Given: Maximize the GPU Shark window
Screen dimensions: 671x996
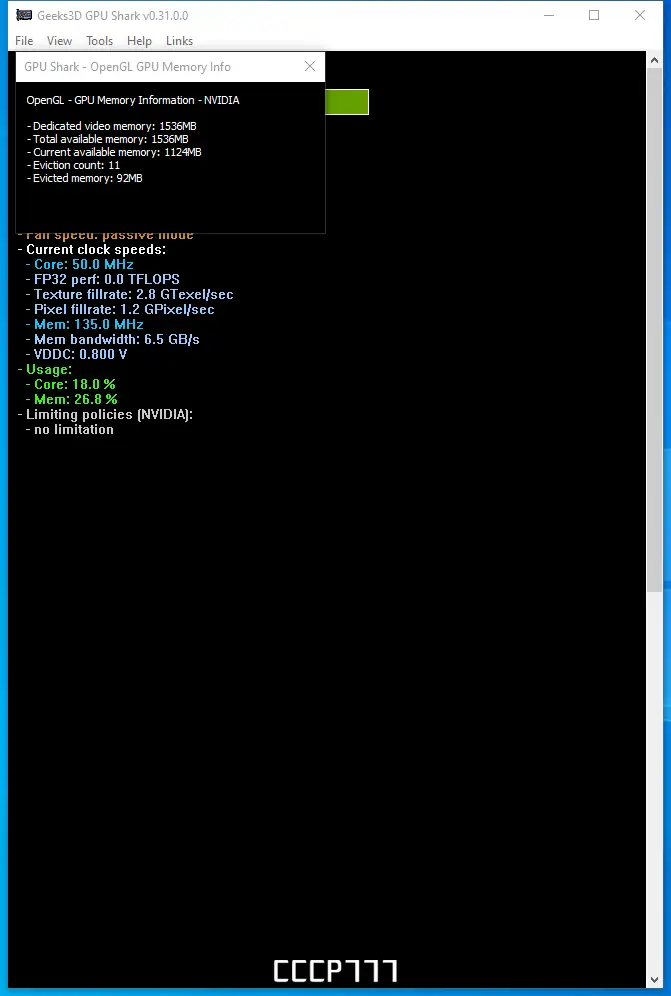Looking at the screenshot, I should (594, 15).
